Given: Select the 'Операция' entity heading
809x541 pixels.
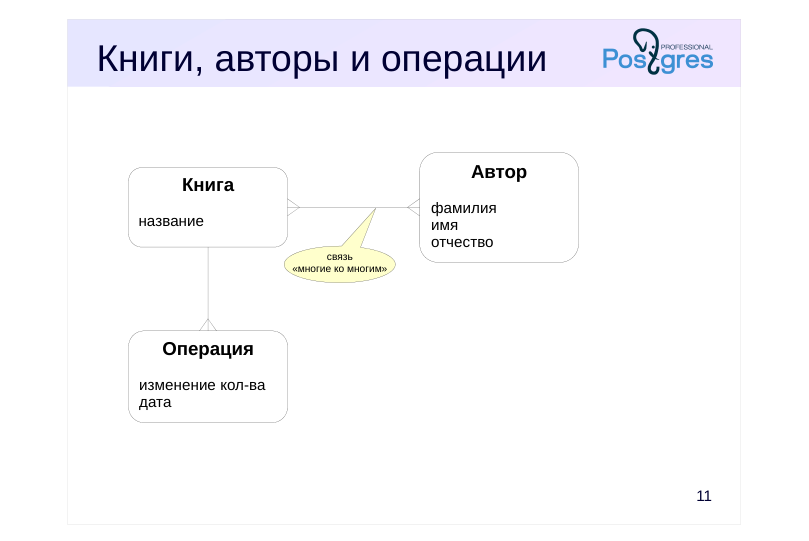Looking at the screenshot, I should (x=208, y=349).
